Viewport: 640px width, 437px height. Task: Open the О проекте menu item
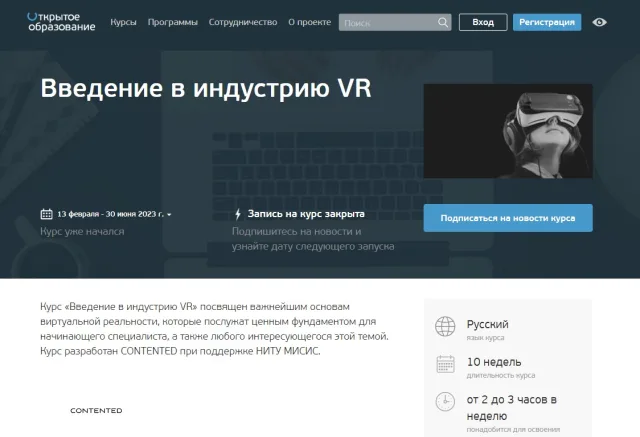pyautogui.click(x=310, y=22)
